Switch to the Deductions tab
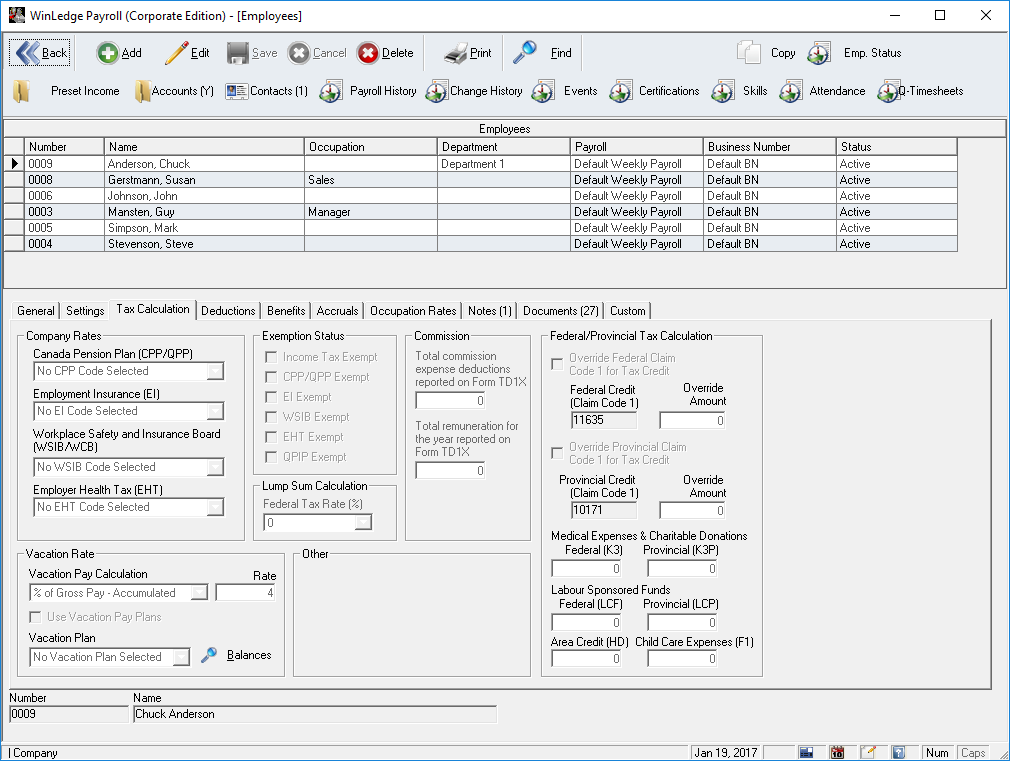Viewport: 1010px width, 761px height. coord(228,311)
